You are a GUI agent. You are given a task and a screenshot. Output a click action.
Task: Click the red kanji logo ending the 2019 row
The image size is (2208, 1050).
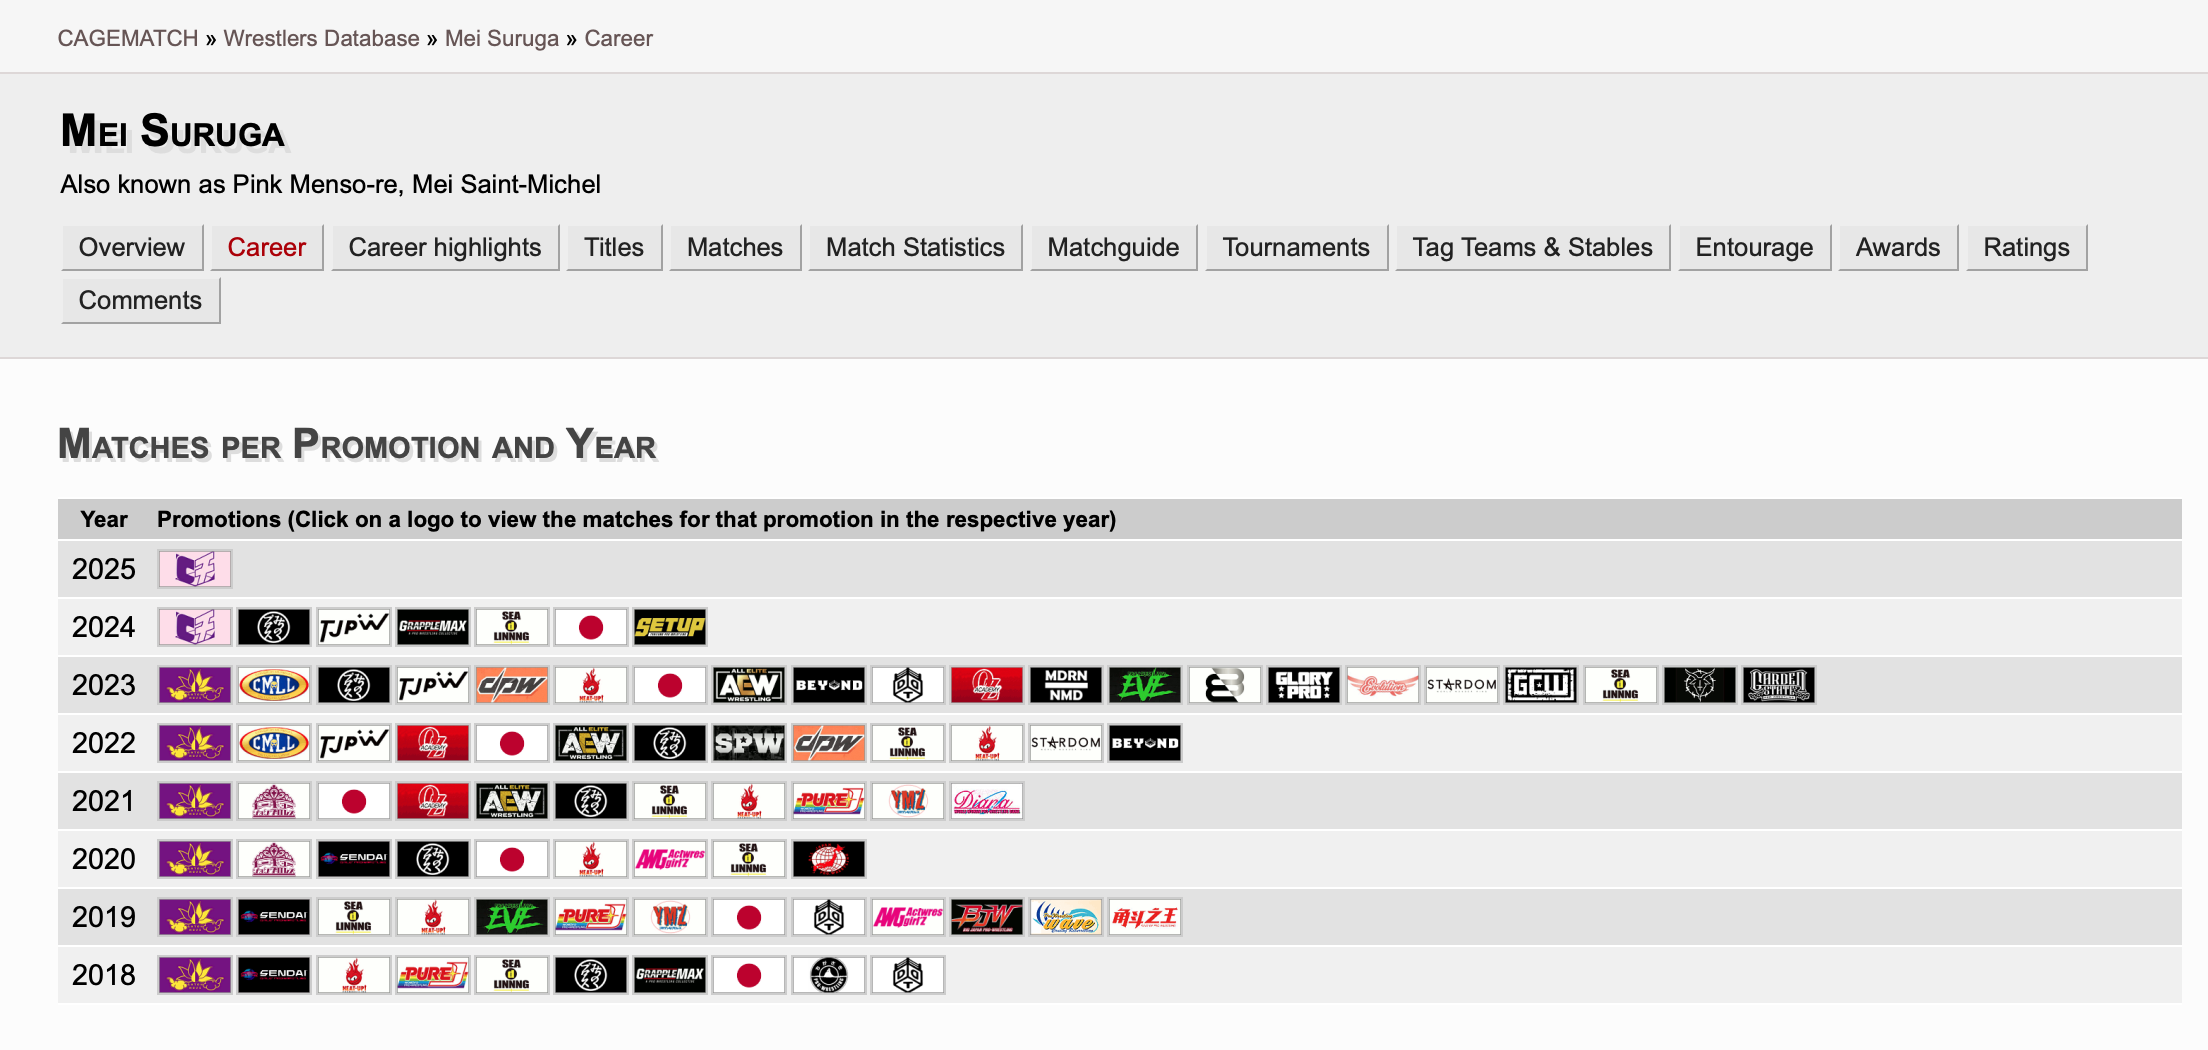click(x=1145, y=917)
